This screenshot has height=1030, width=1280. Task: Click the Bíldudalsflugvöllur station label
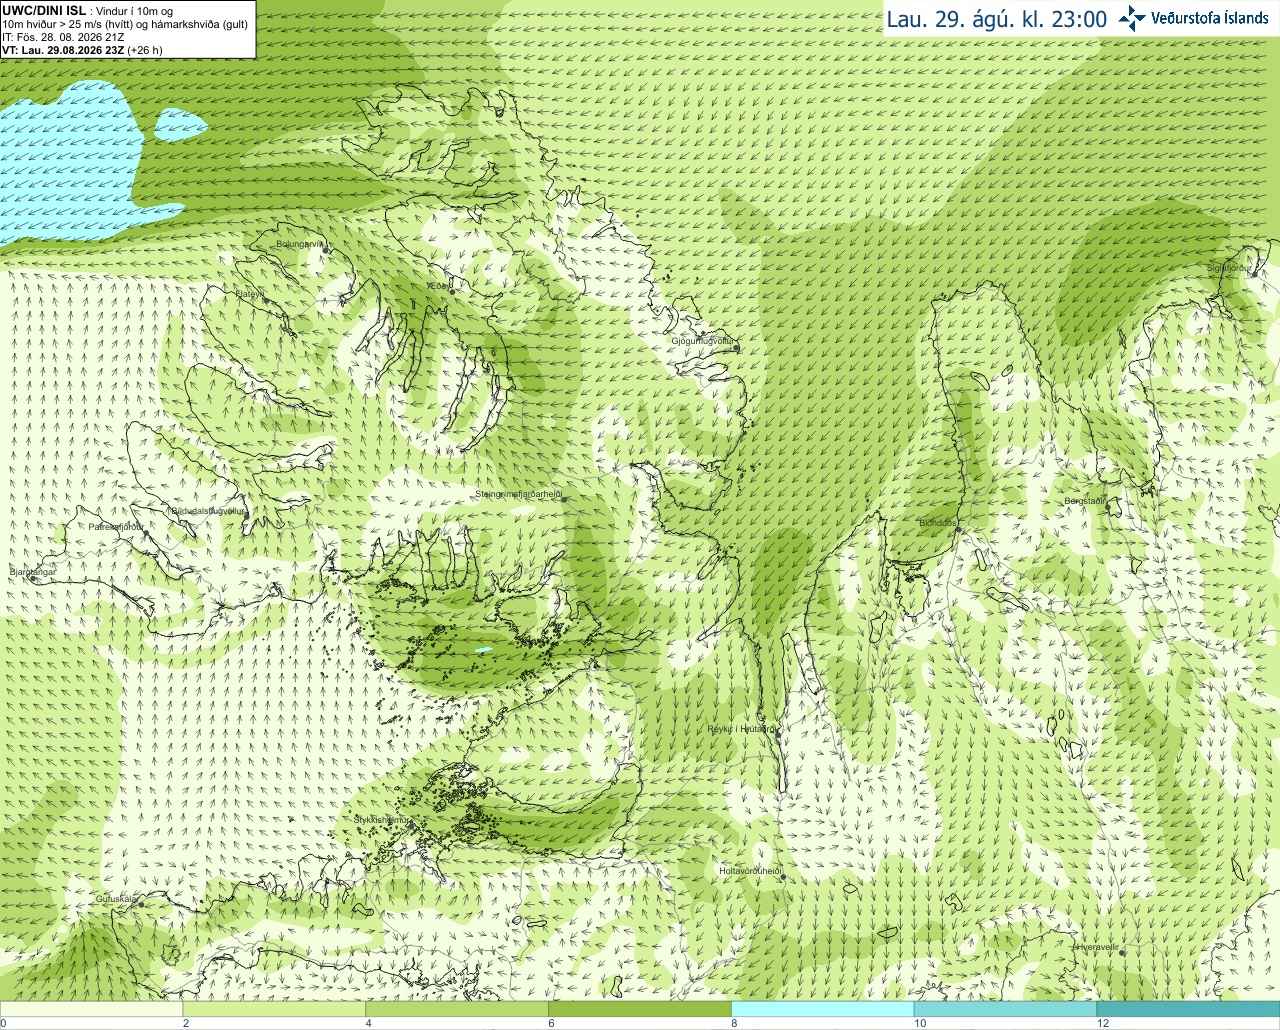click(x=208, y=510)
